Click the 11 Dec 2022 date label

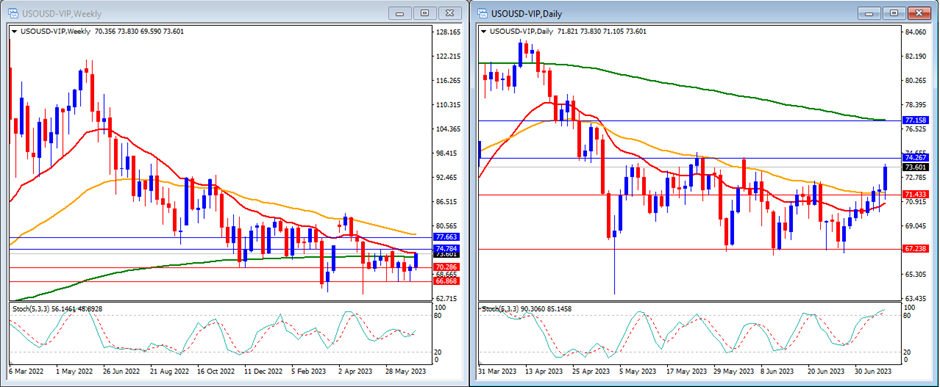point(264,371)
